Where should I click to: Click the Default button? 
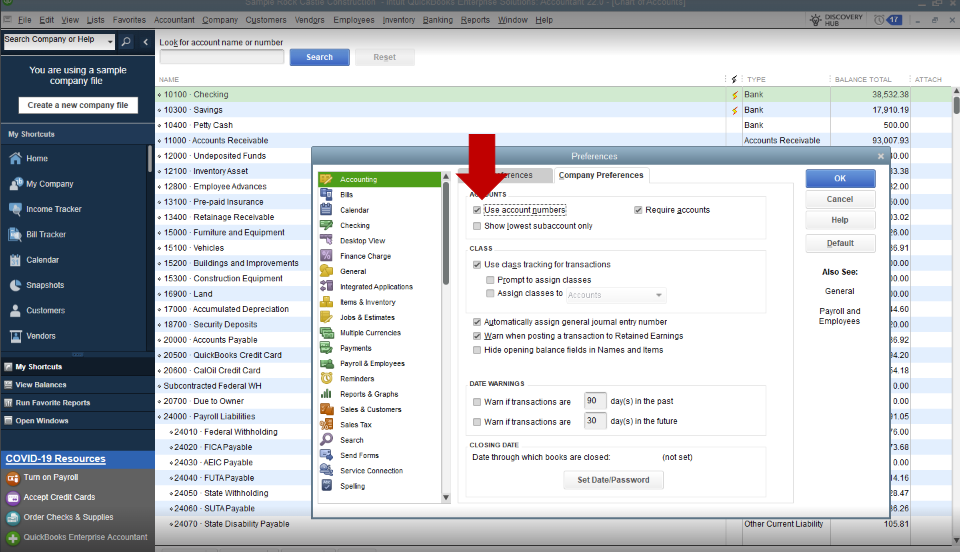(x=840, y=244)
